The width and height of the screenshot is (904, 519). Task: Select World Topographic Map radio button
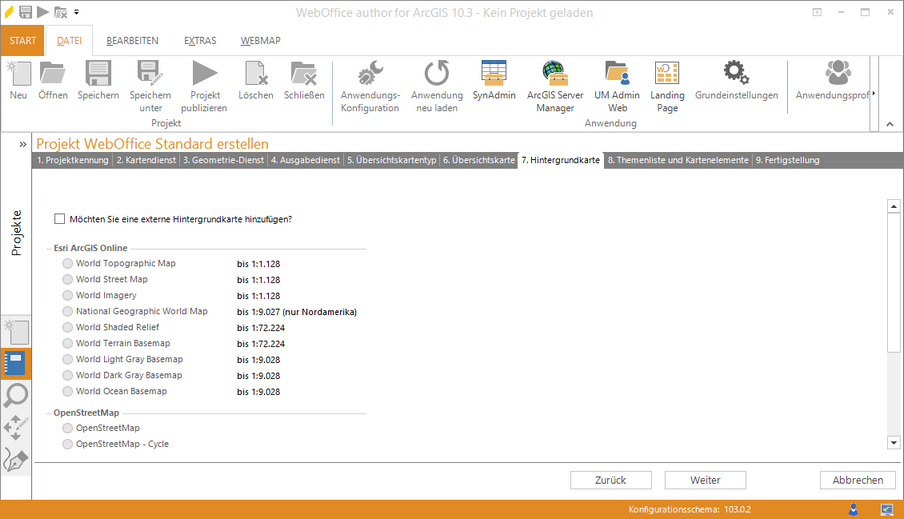68,264
